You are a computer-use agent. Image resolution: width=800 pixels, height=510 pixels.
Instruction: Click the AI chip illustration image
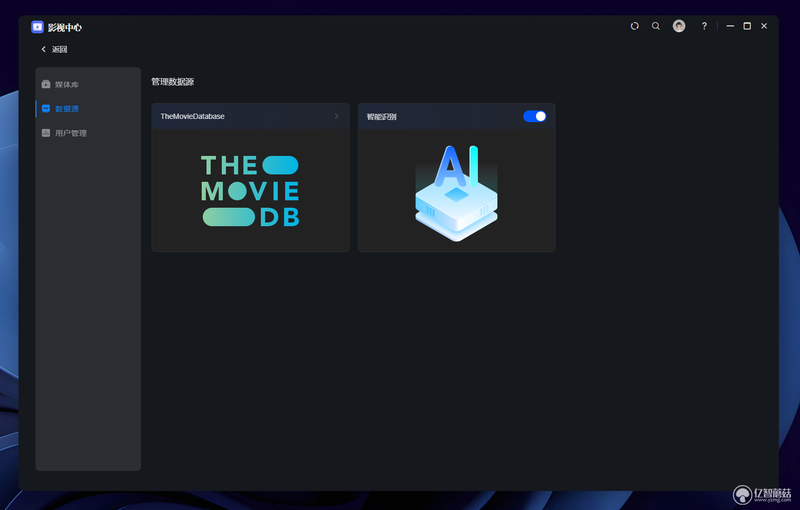click(x=457, y=193)
